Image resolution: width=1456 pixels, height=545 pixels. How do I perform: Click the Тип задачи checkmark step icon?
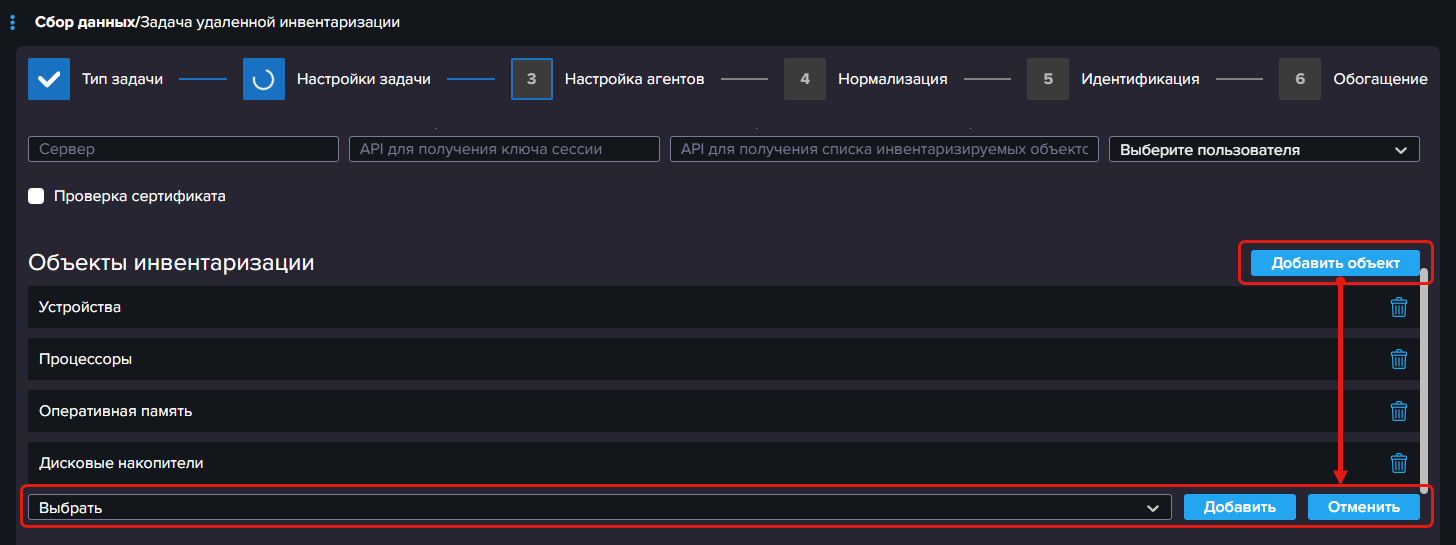[x=49, y=79]
